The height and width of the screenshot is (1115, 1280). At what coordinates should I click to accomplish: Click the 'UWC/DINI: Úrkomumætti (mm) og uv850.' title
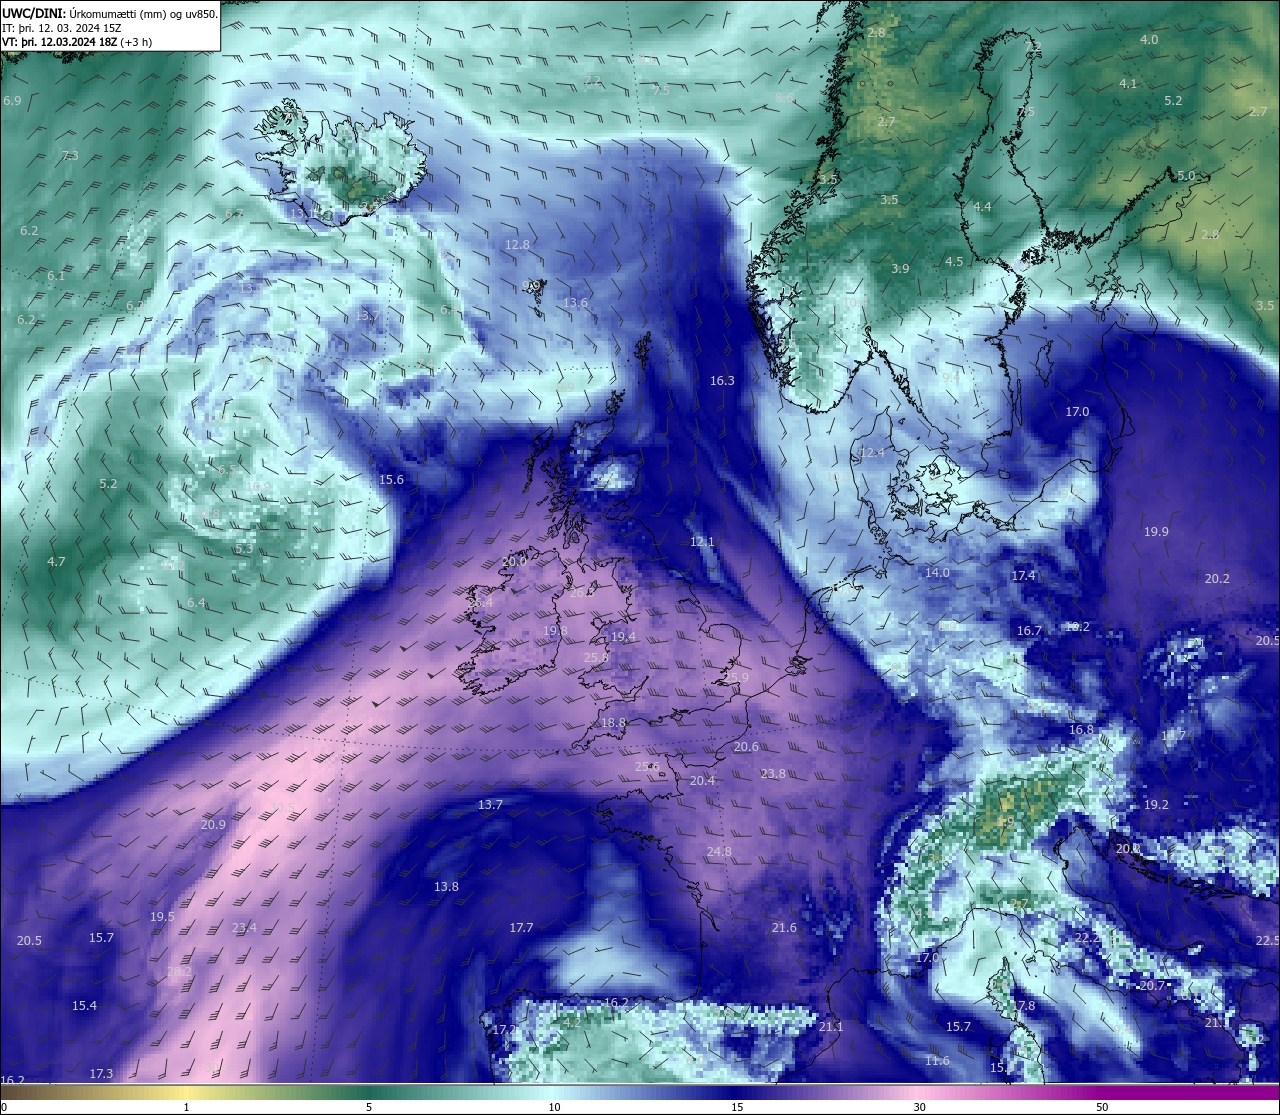point(110,14)
